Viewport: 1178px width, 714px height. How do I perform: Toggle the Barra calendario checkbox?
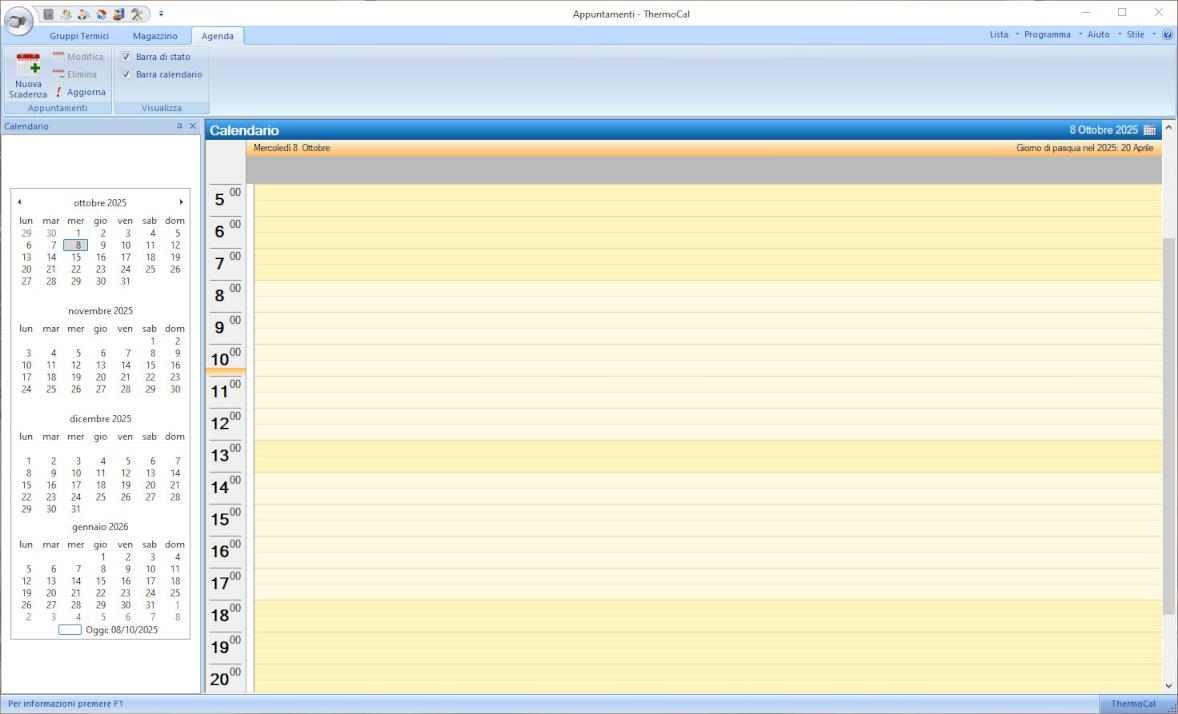tap(126, 74)
